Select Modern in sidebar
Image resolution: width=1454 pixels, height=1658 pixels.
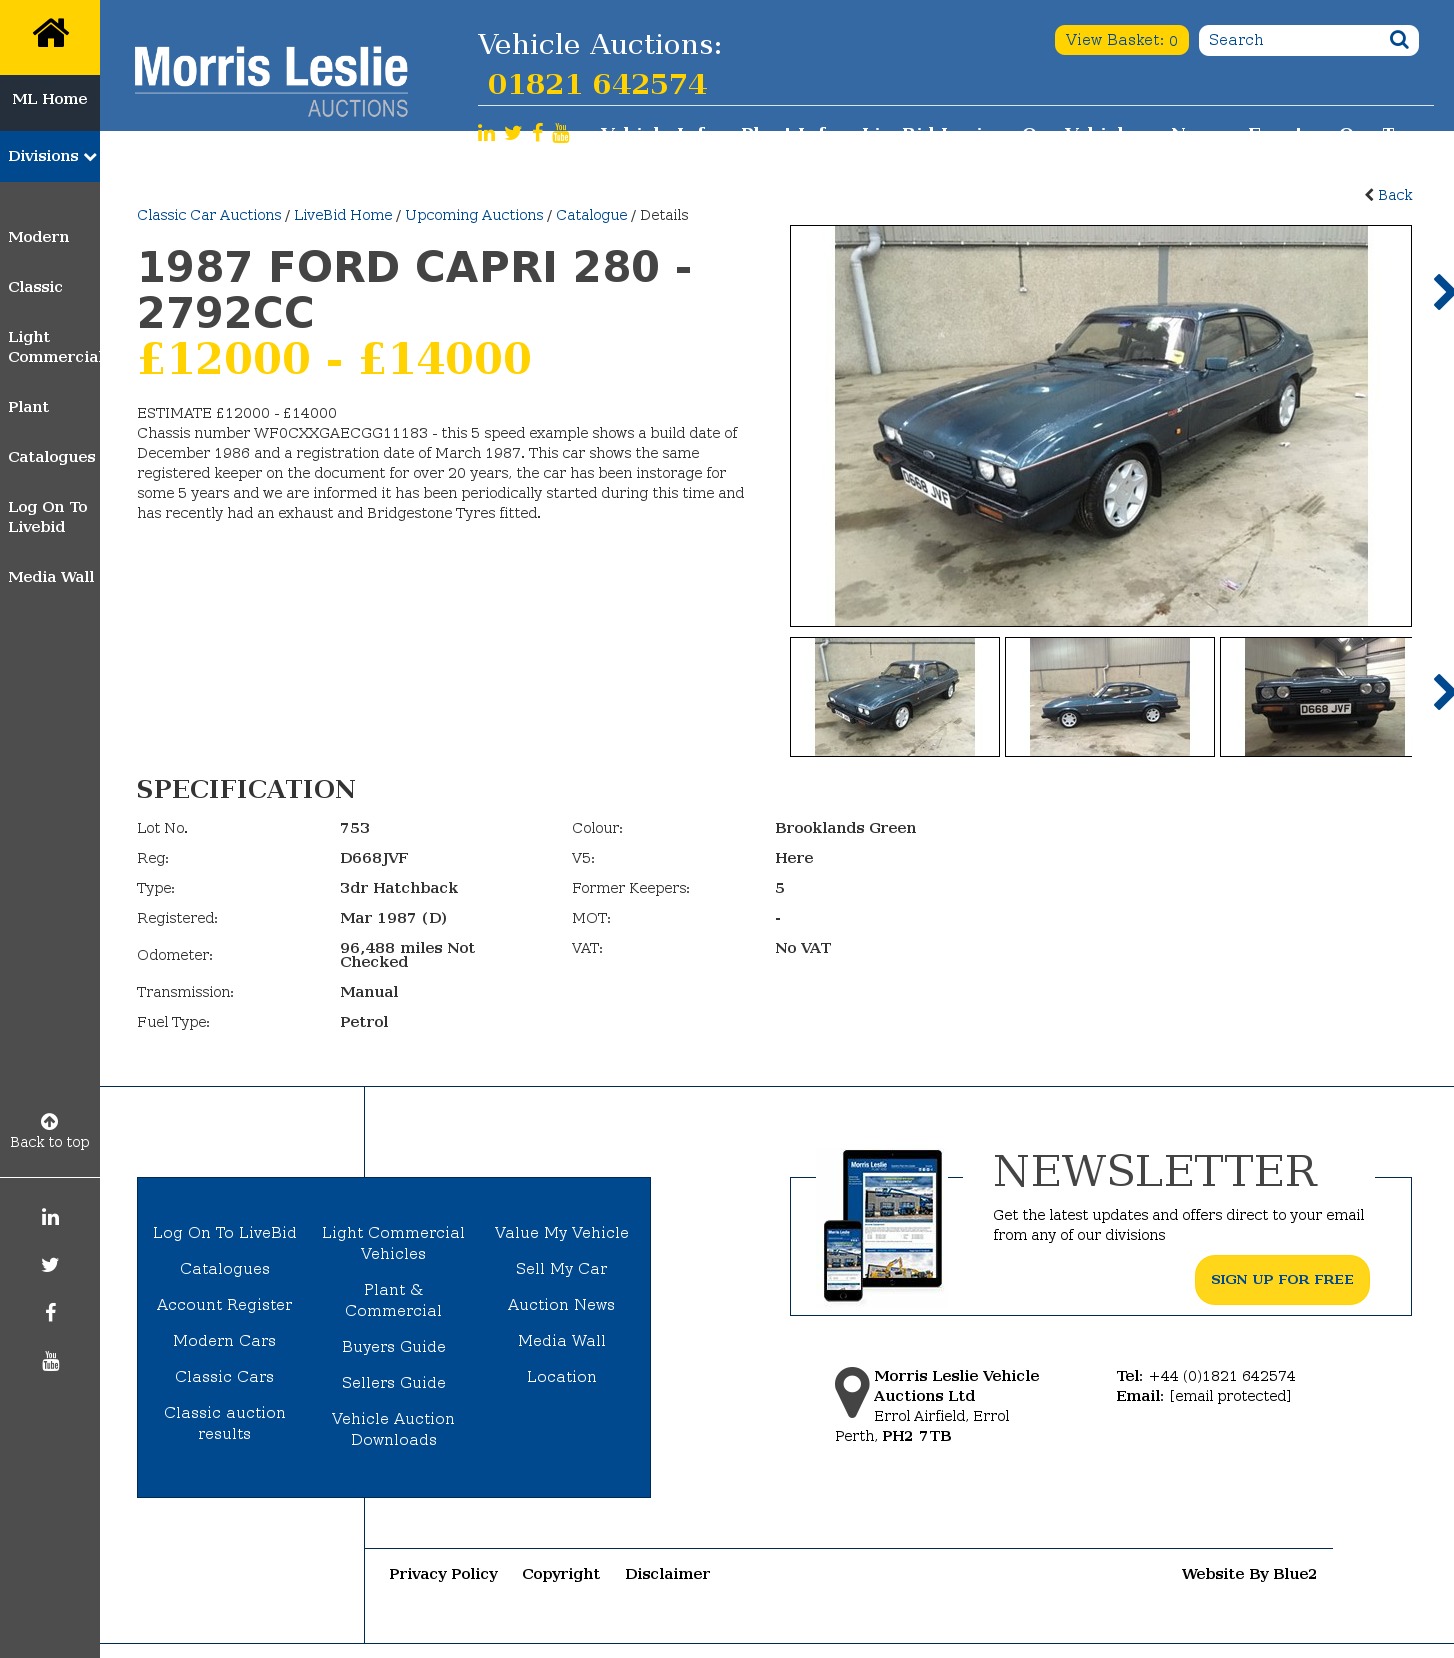39,237
